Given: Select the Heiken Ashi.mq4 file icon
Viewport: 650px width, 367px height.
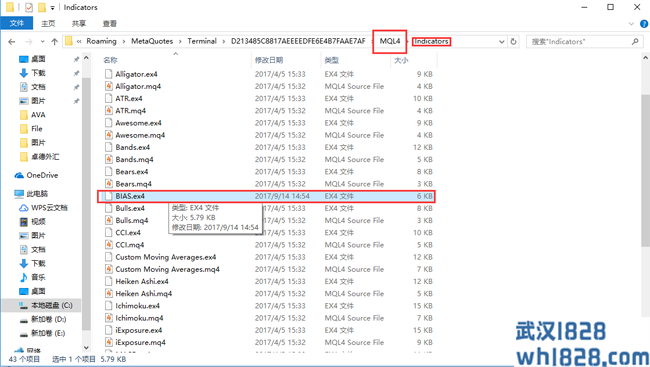Looking at the screenshot, I should click(x=108, y=294).
